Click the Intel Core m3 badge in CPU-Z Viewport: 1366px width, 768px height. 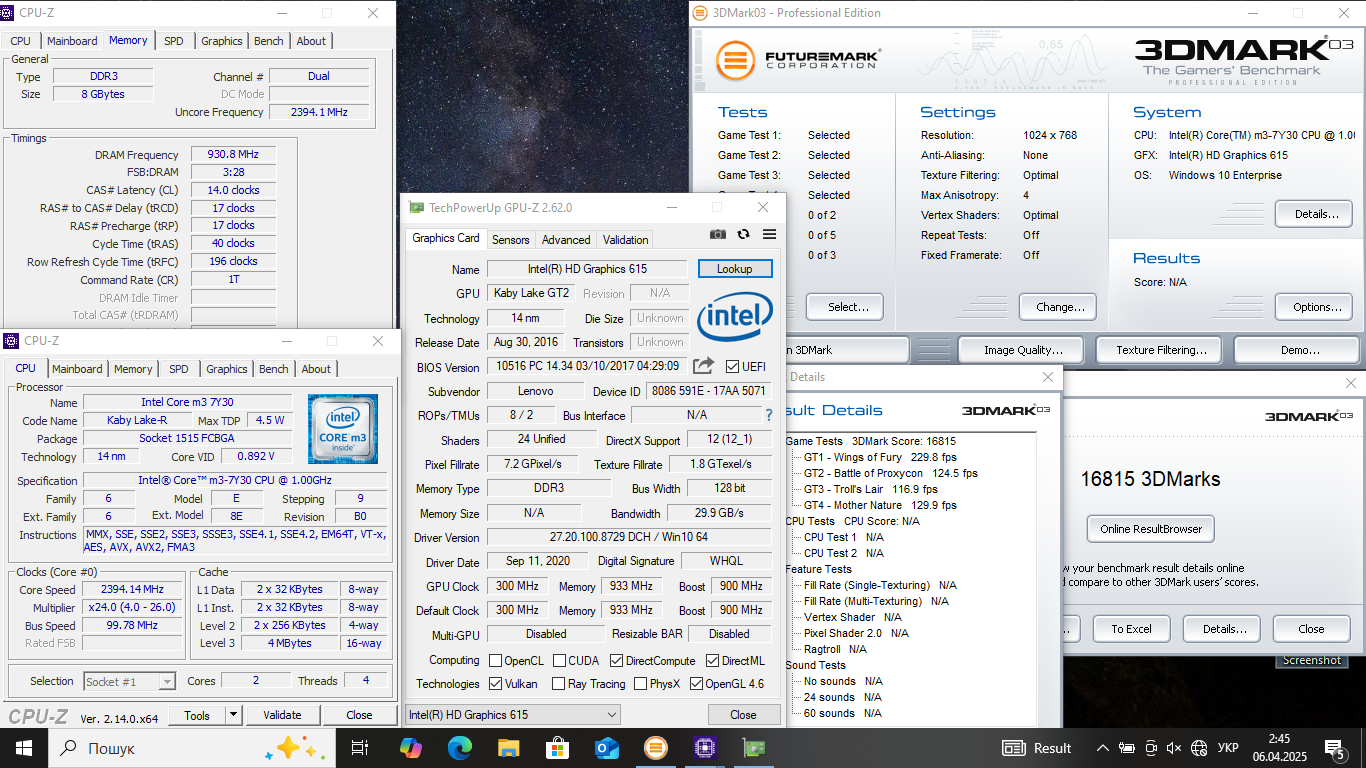(343, 428)
